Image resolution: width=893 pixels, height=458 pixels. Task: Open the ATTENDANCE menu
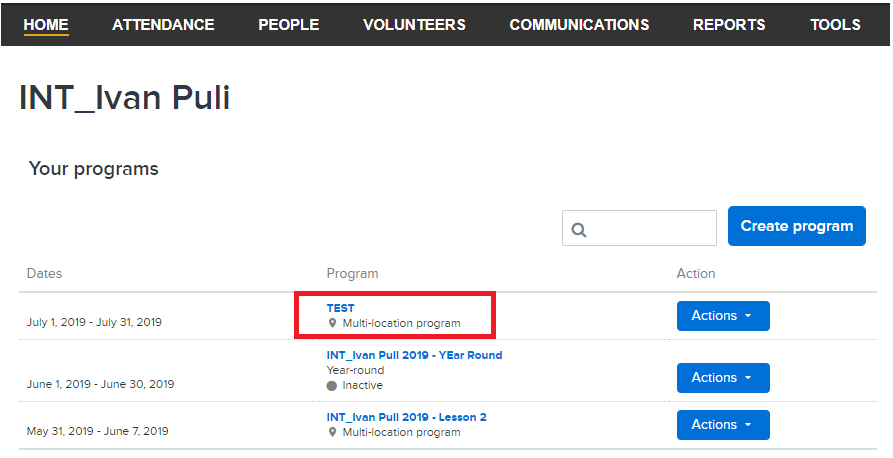tap(163, 24)
